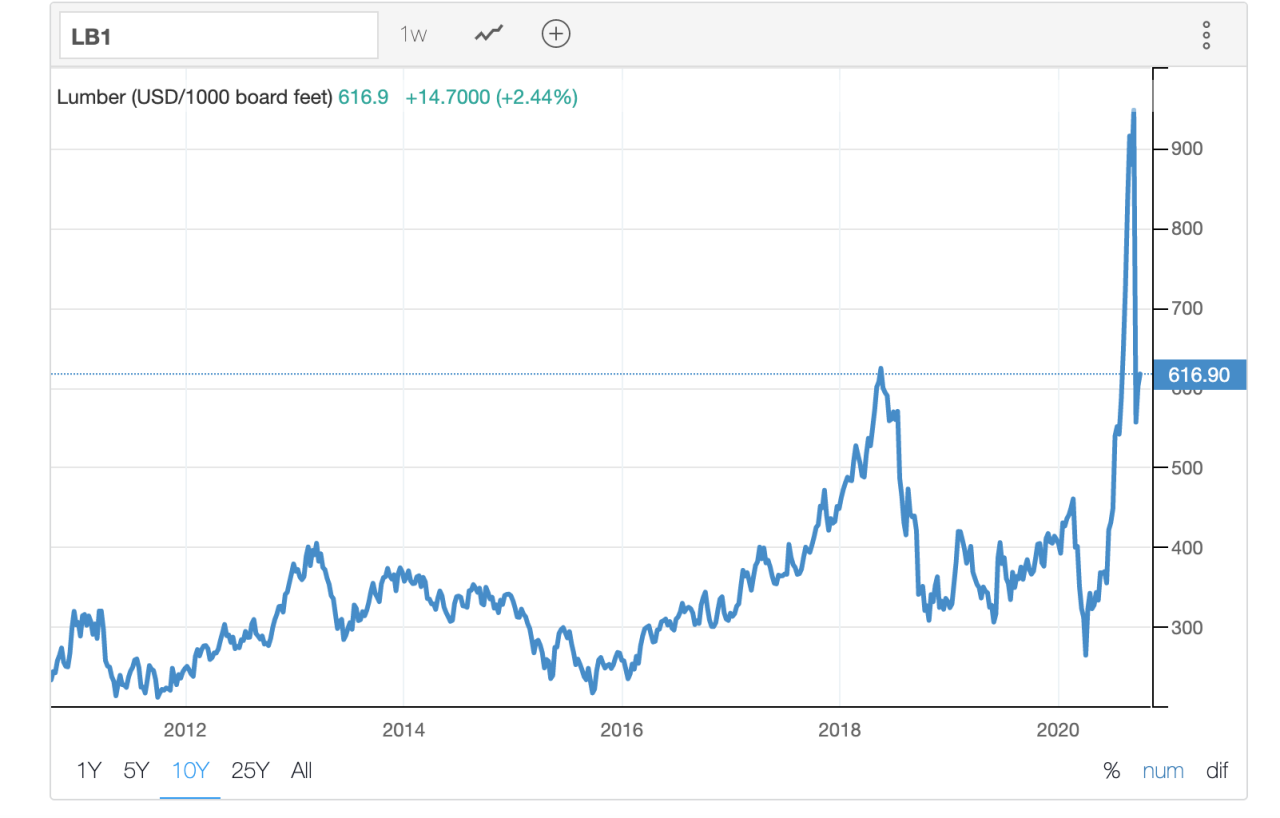Click the 2020 x-axis label
Viewport: 1280px width, 818px height.
click(x=1058, y=729)
